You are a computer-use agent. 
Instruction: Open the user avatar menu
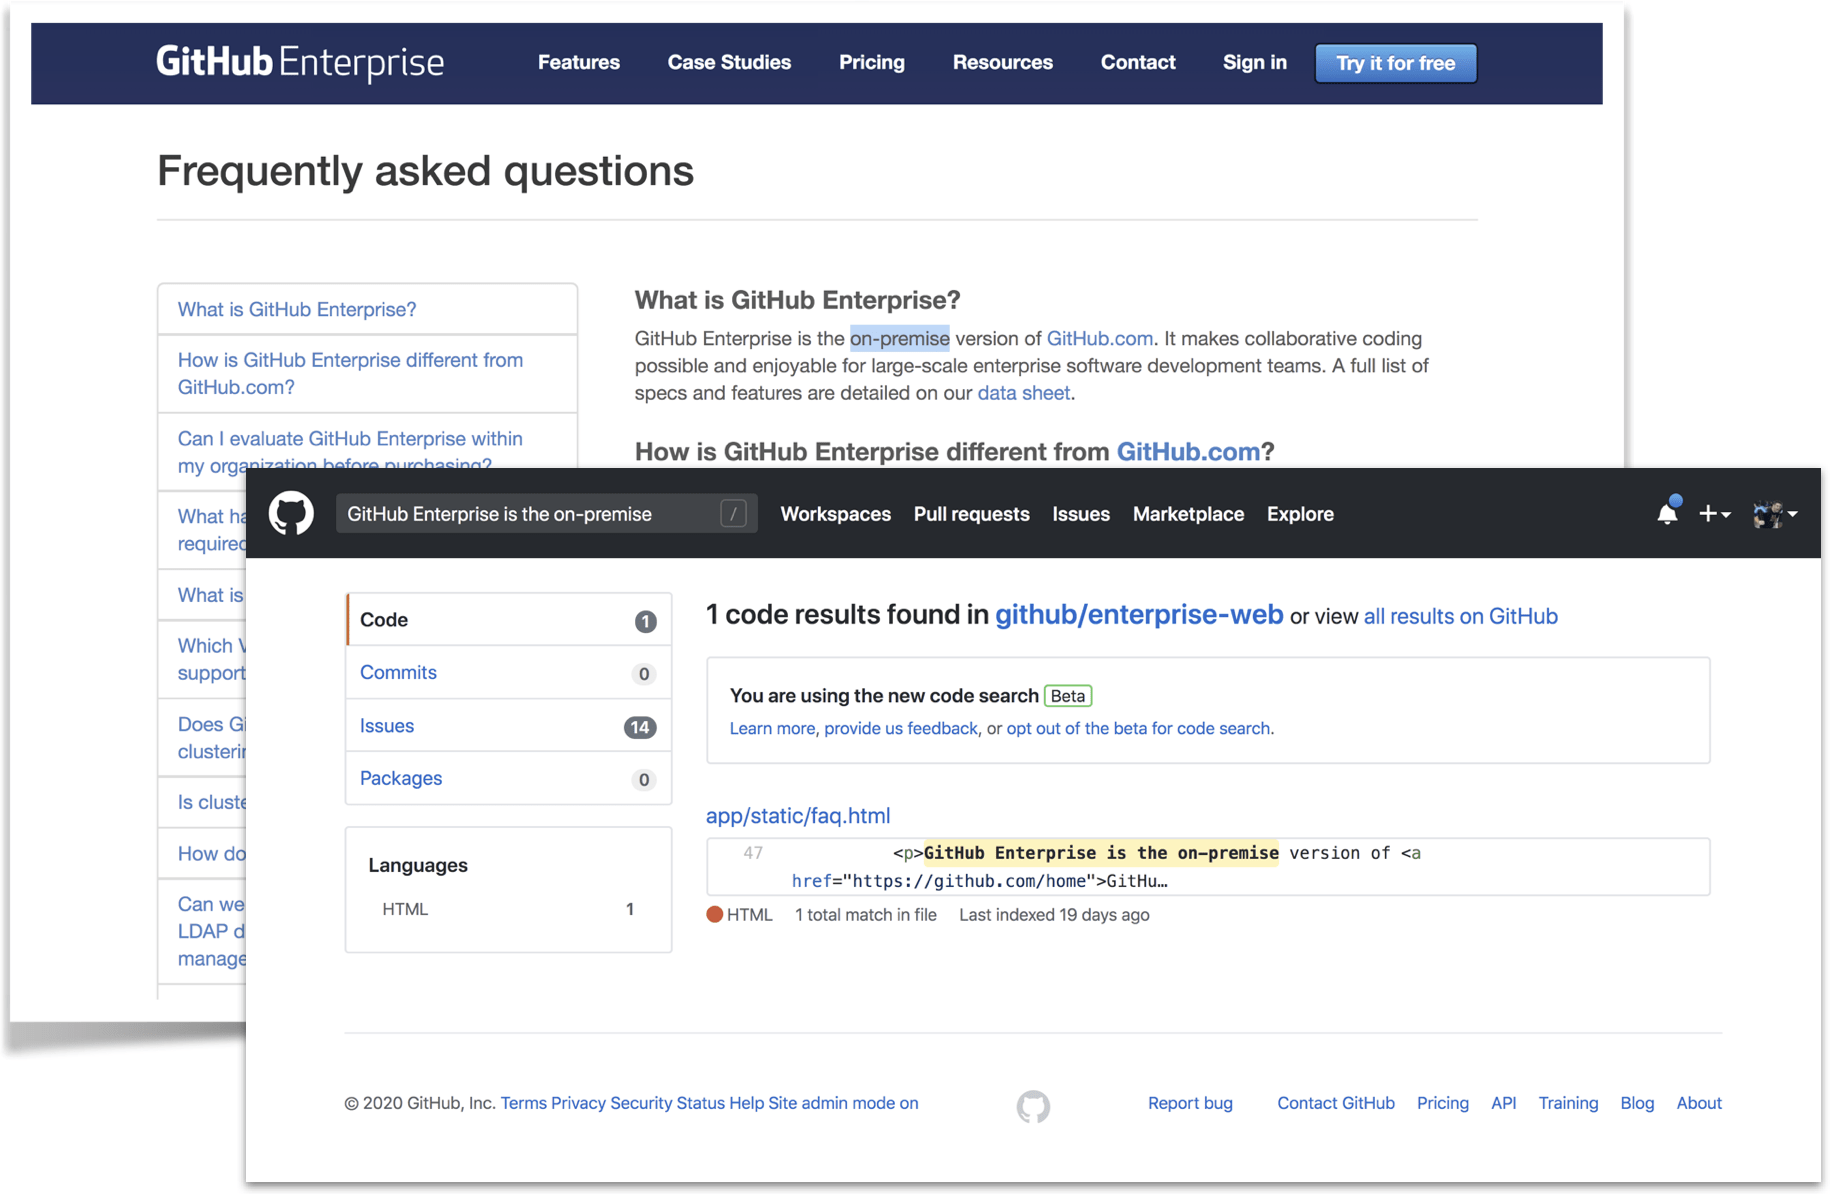coord(1775,514)
